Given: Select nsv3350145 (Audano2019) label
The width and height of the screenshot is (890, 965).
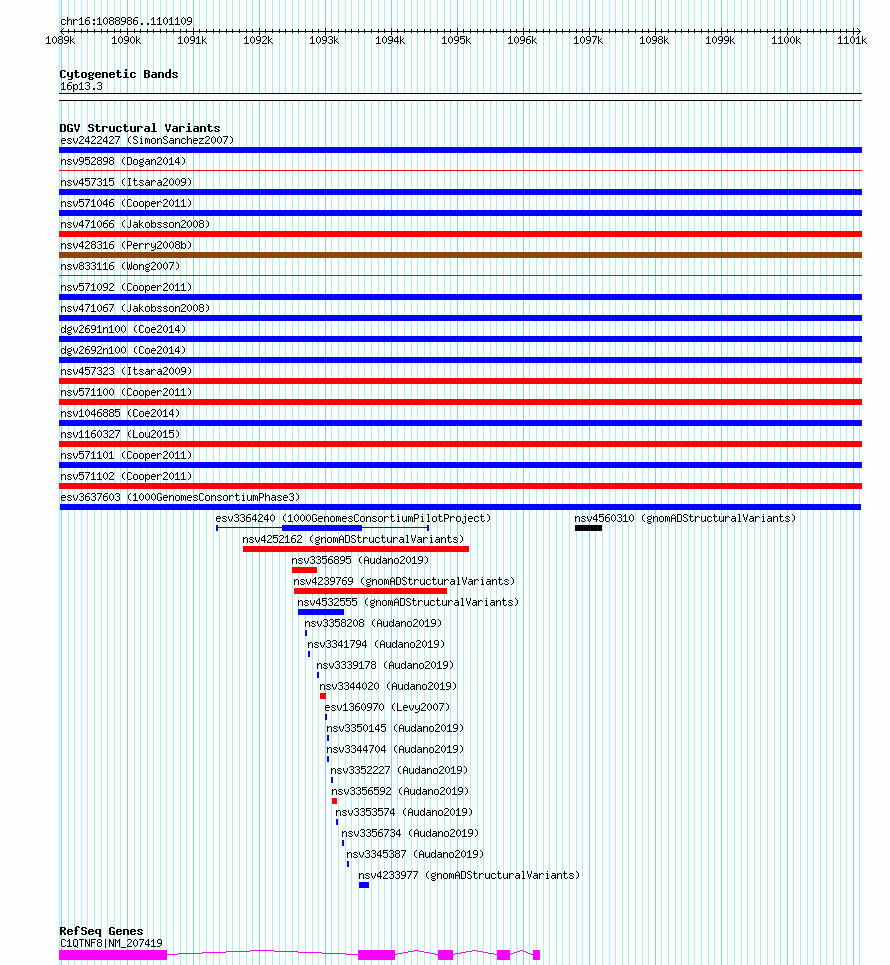Looking at the screenshot, I should (395, 728).
